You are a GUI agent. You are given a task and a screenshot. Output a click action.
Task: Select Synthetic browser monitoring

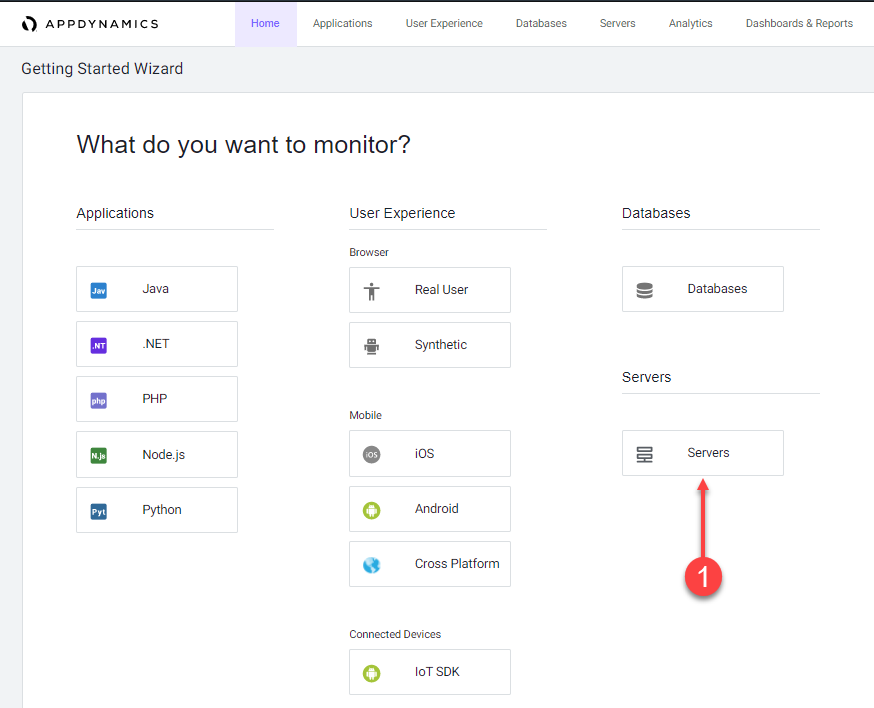click(430, 345)
